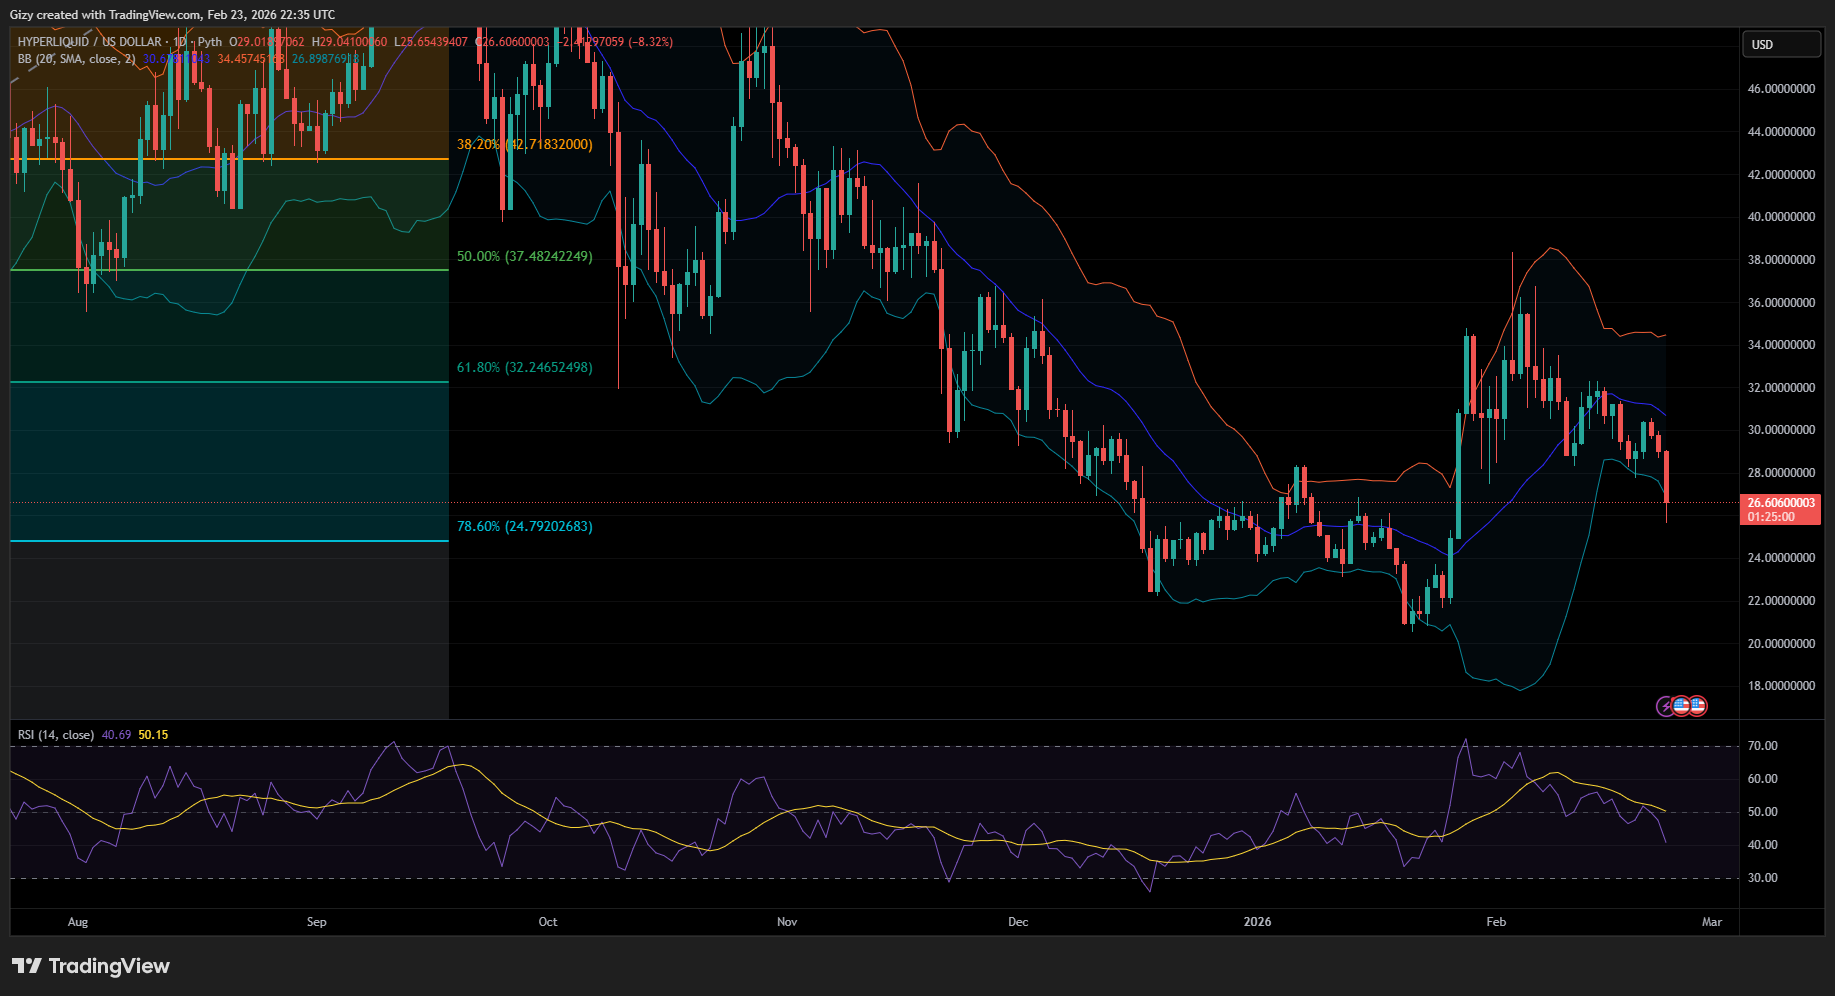Click the 61.80% (32.24652498) Fibonacci label
Image resolution: width=1835 pixels, height=996 pixels.
524,368
